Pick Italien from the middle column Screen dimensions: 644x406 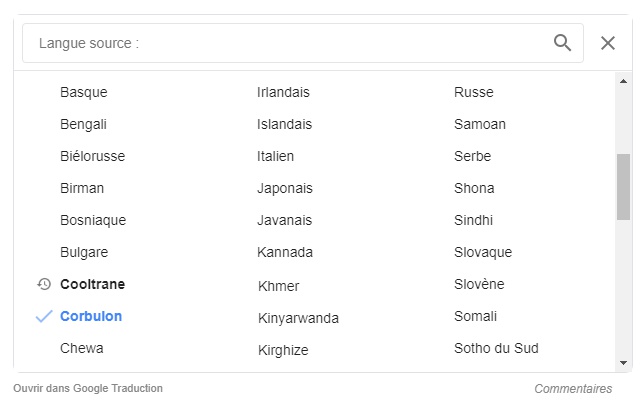click(275, 156)
